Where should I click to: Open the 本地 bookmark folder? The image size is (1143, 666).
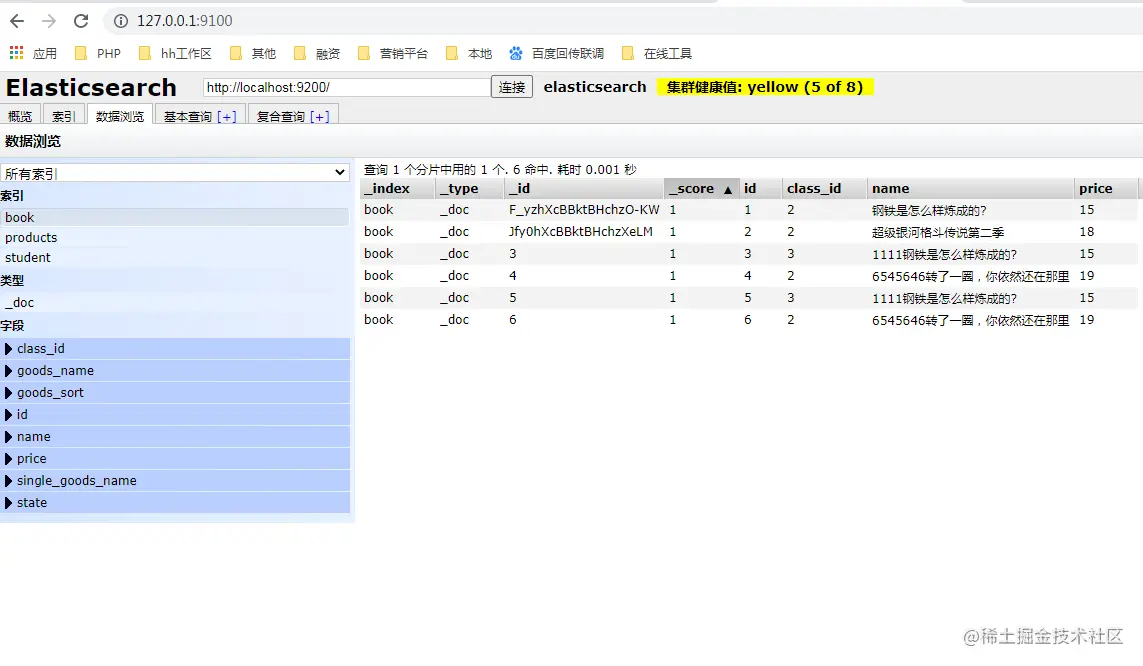[469, 53]
